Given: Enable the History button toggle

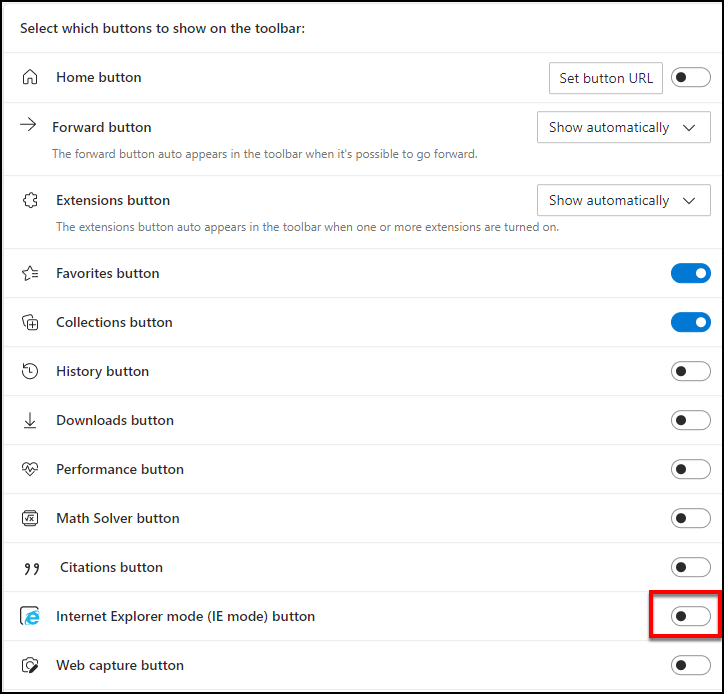Looking at the screenshot, I should (x=690, y=371).
